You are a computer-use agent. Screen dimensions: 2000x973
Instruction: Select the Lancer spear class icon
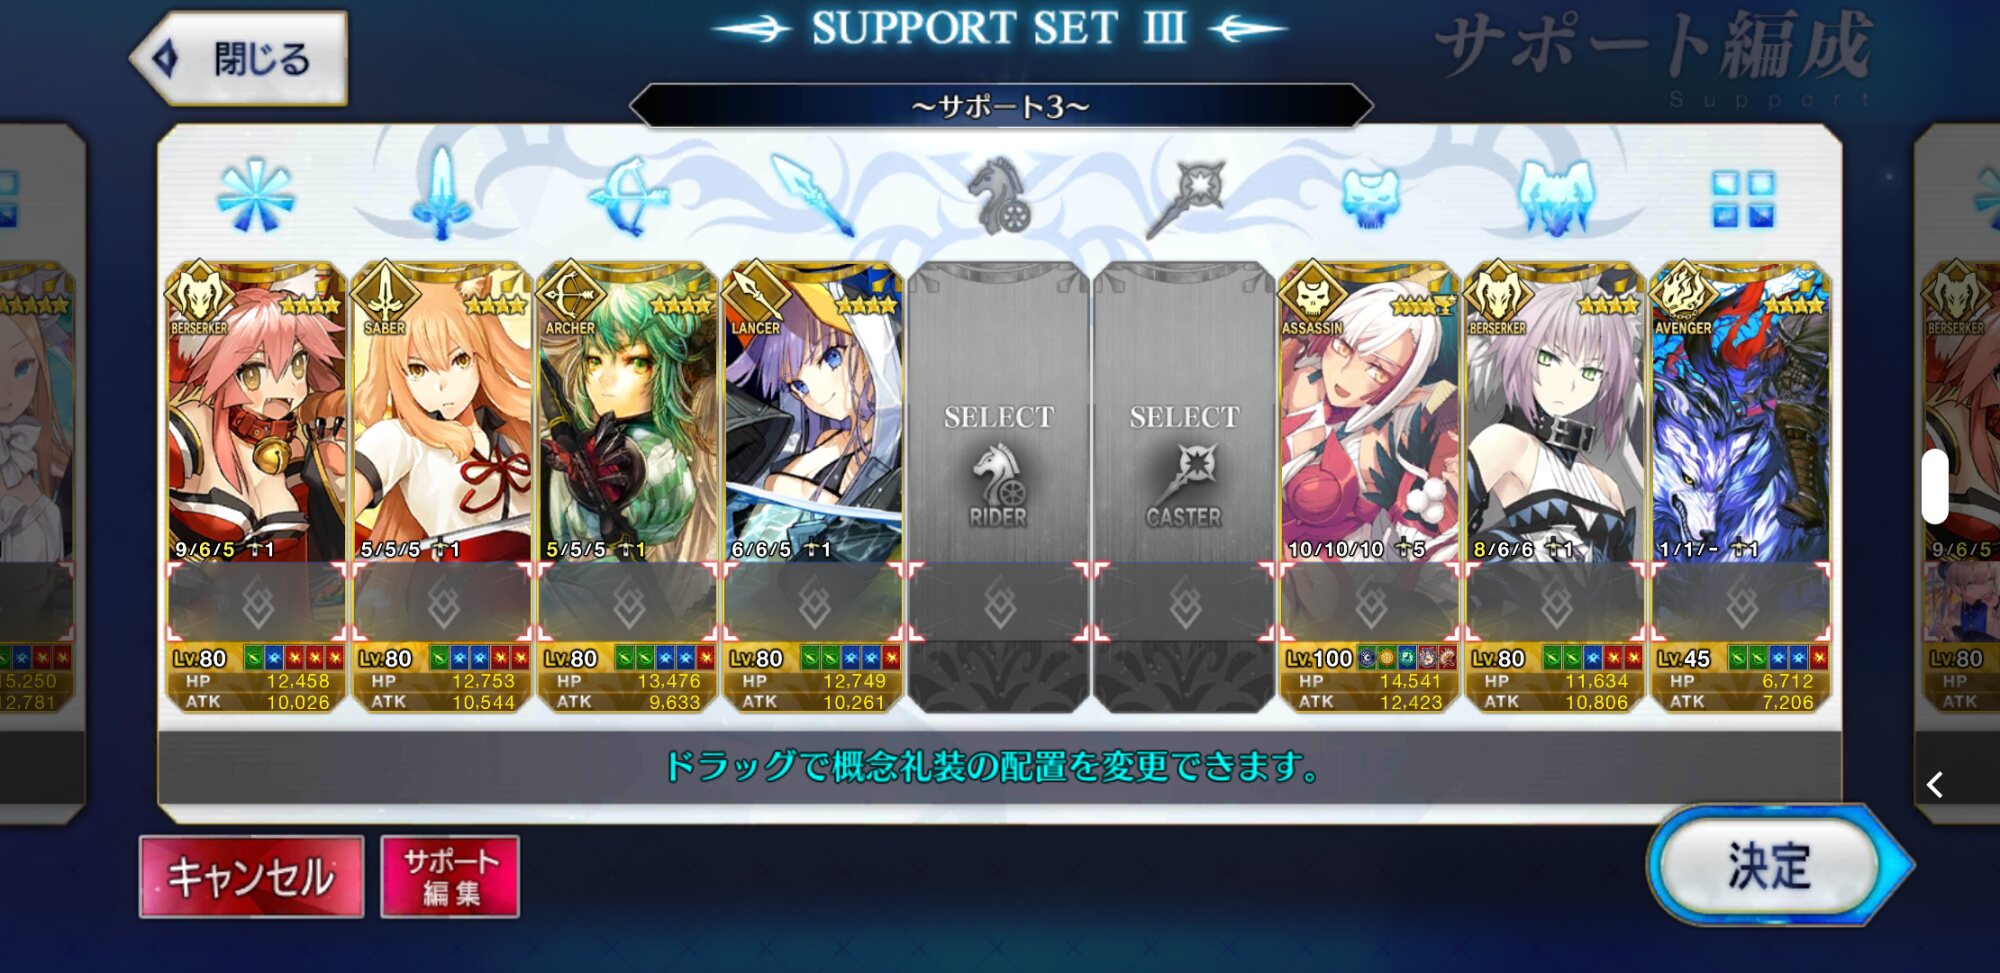[x=812, y=196]
